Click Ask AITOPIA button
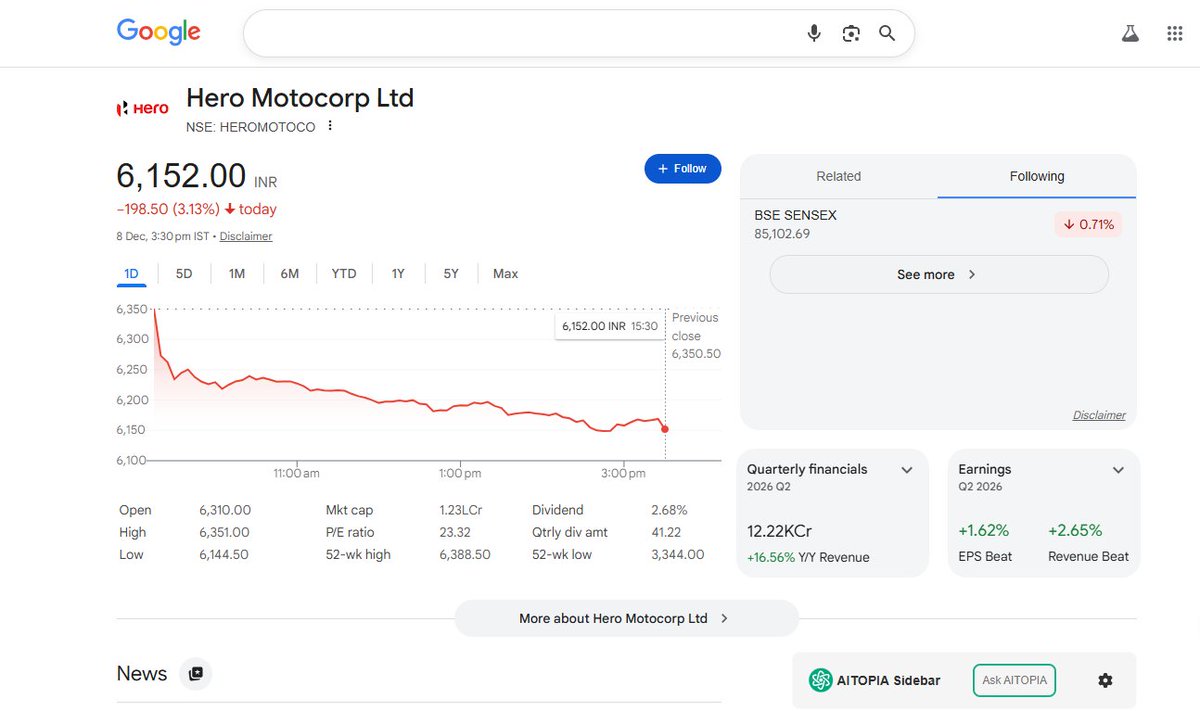Image resolution: width=1200 pixels, height=711 pixels. 1014,680
